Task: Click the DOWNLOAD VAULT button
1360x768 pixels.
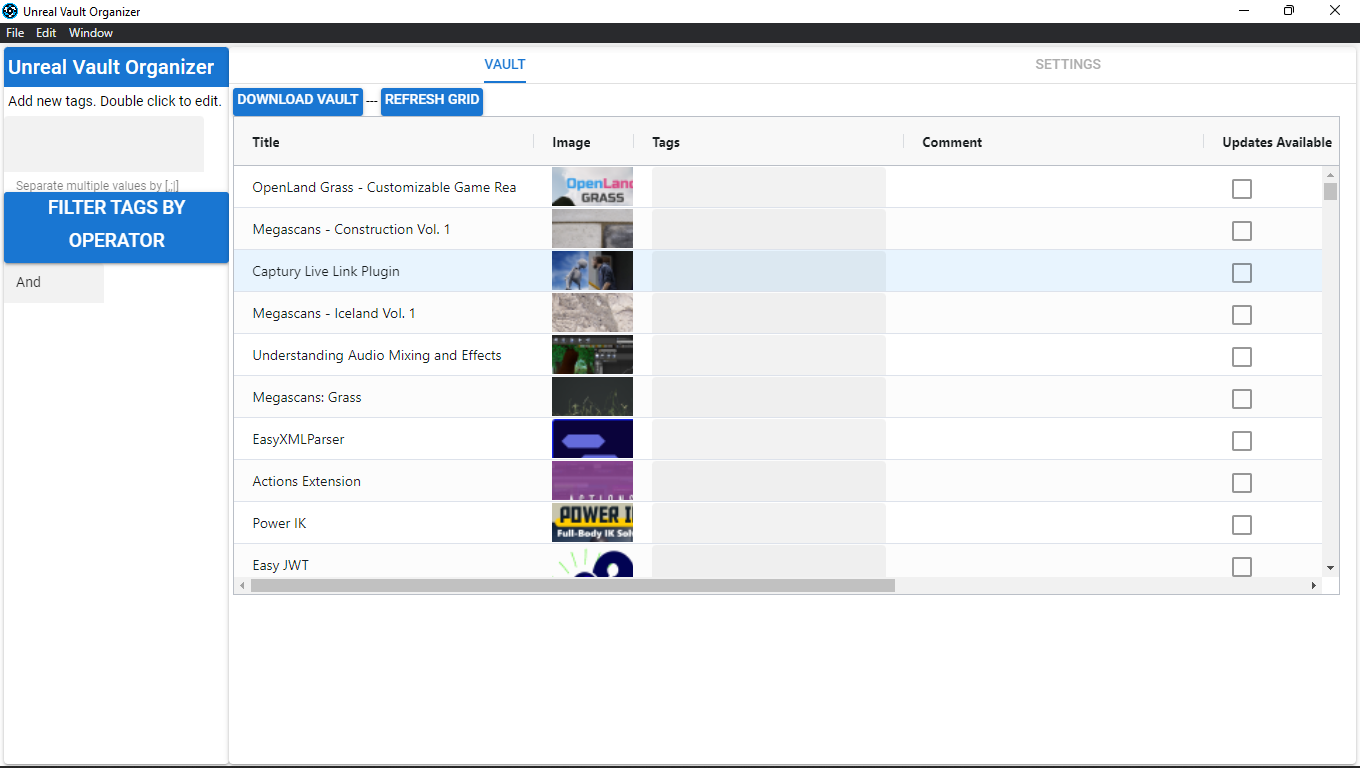Action: click(x=298, y=100)
